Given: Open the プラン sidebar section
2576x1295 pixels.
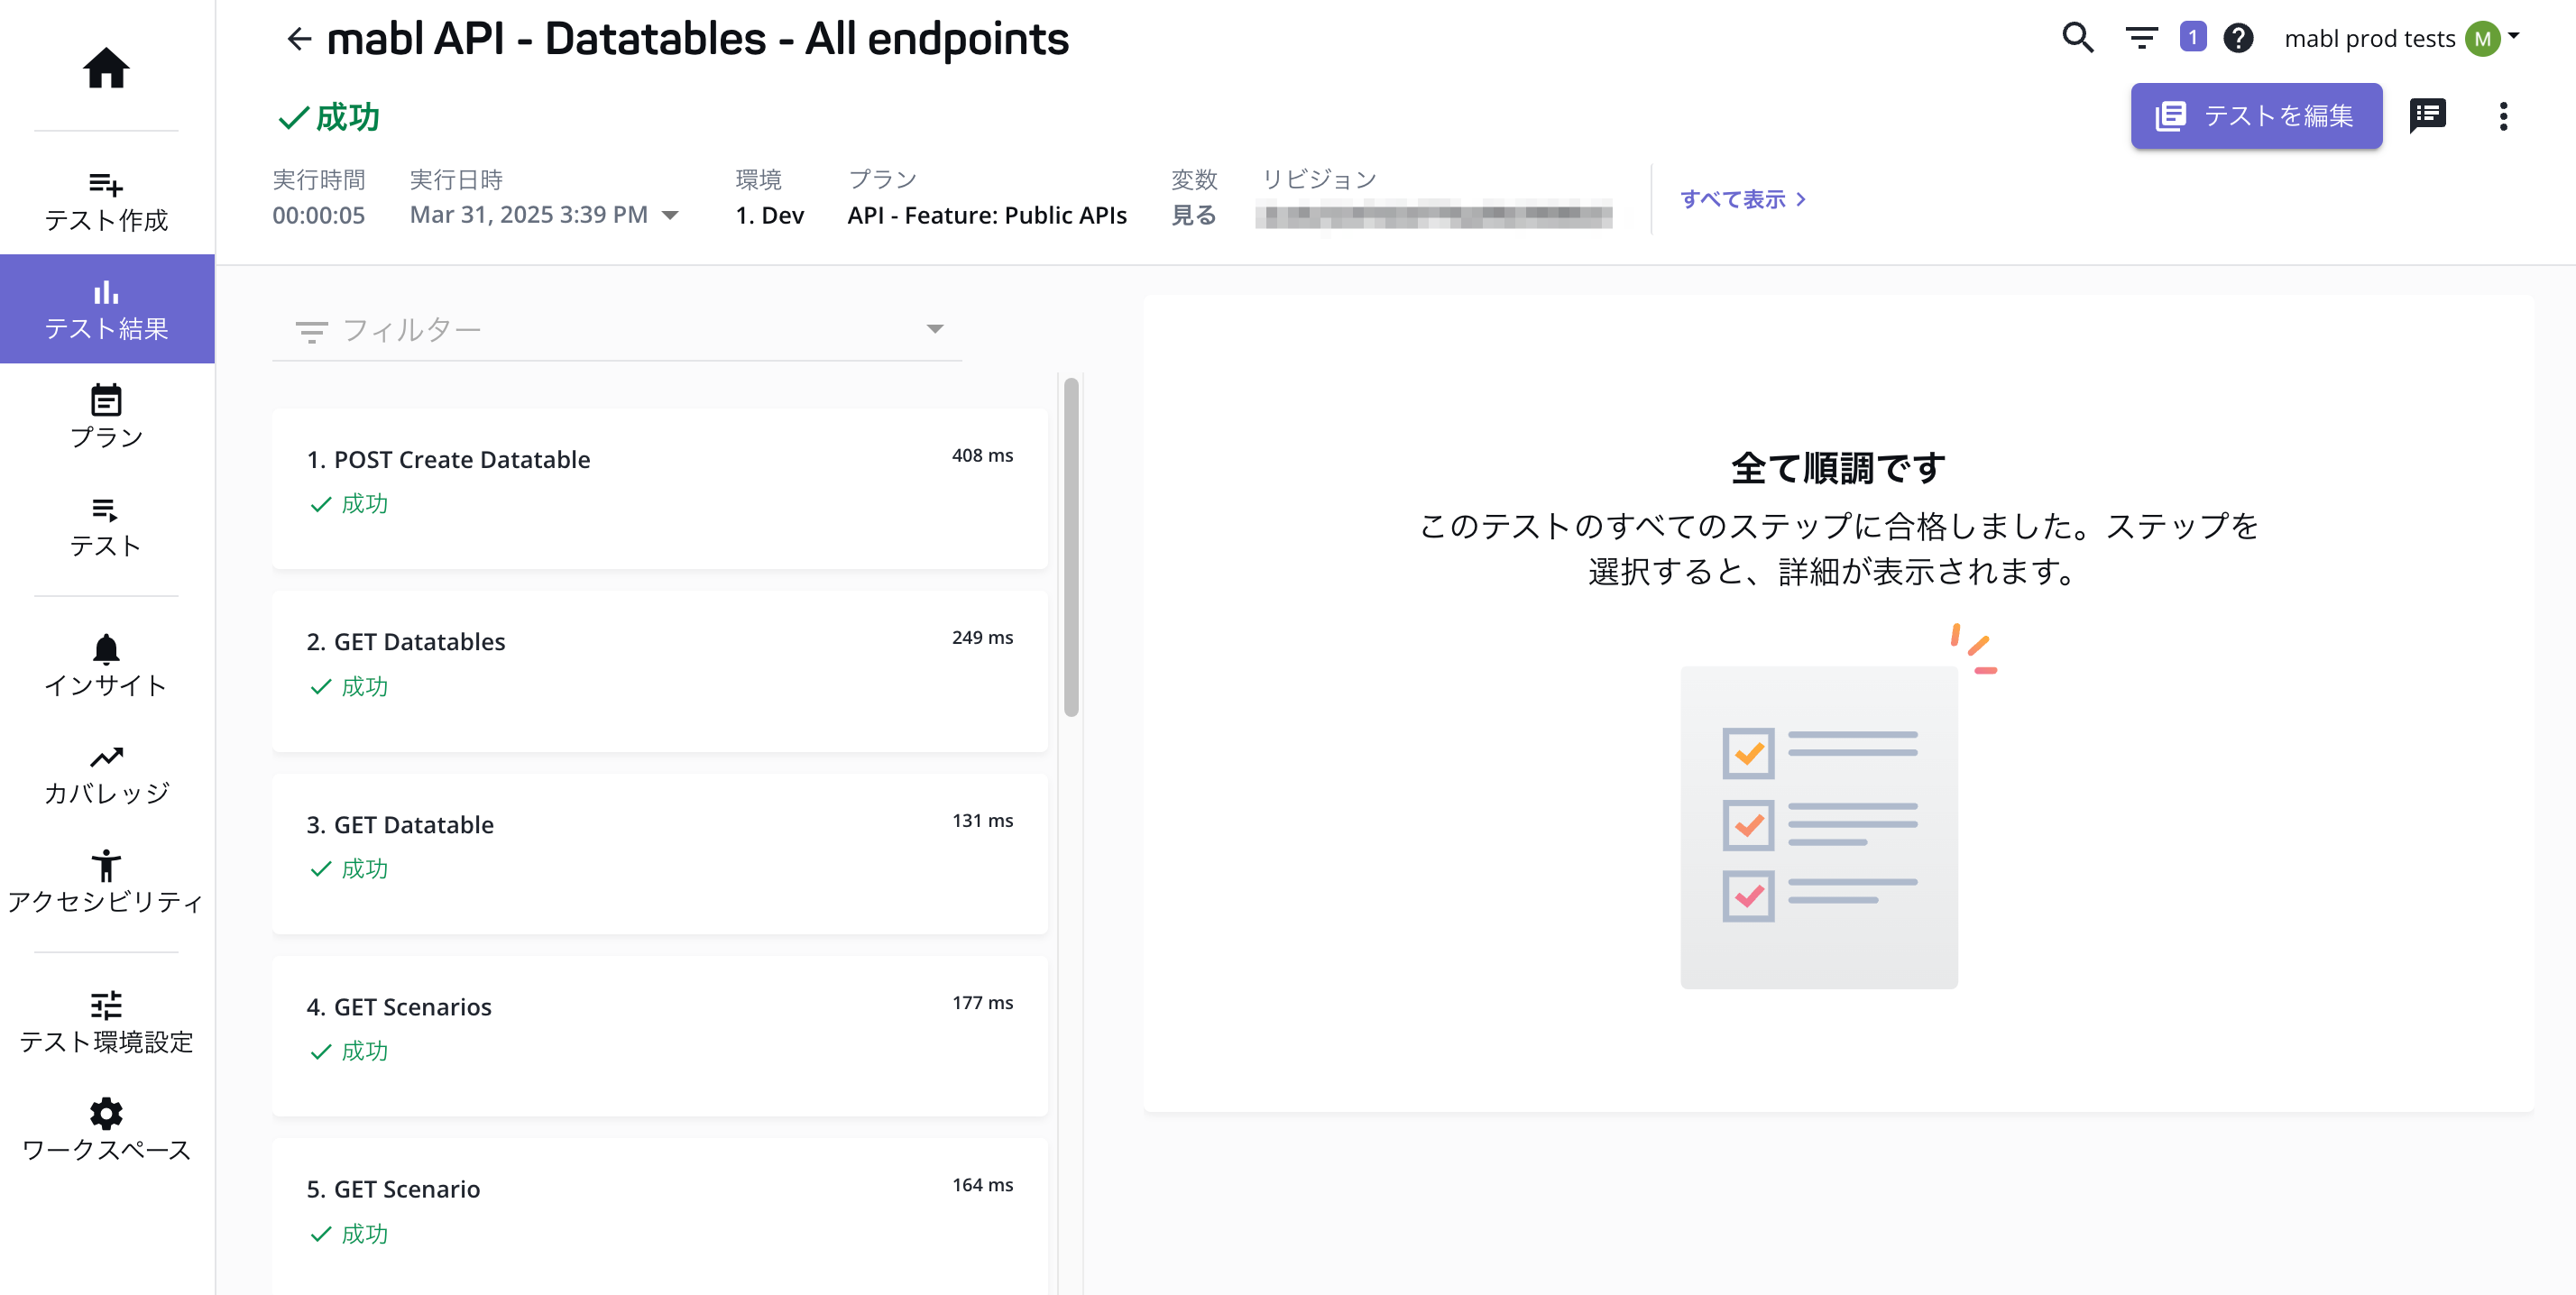Looking at the screenshot, I should pyautogui.click(x=106, y=418).
